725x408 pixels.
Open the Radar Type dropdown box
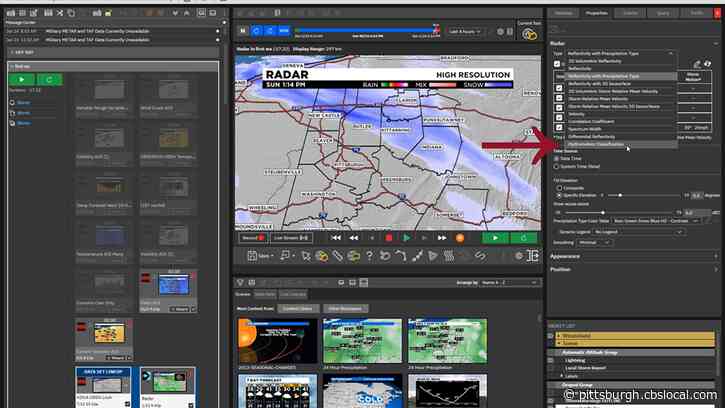coord(620,53)
